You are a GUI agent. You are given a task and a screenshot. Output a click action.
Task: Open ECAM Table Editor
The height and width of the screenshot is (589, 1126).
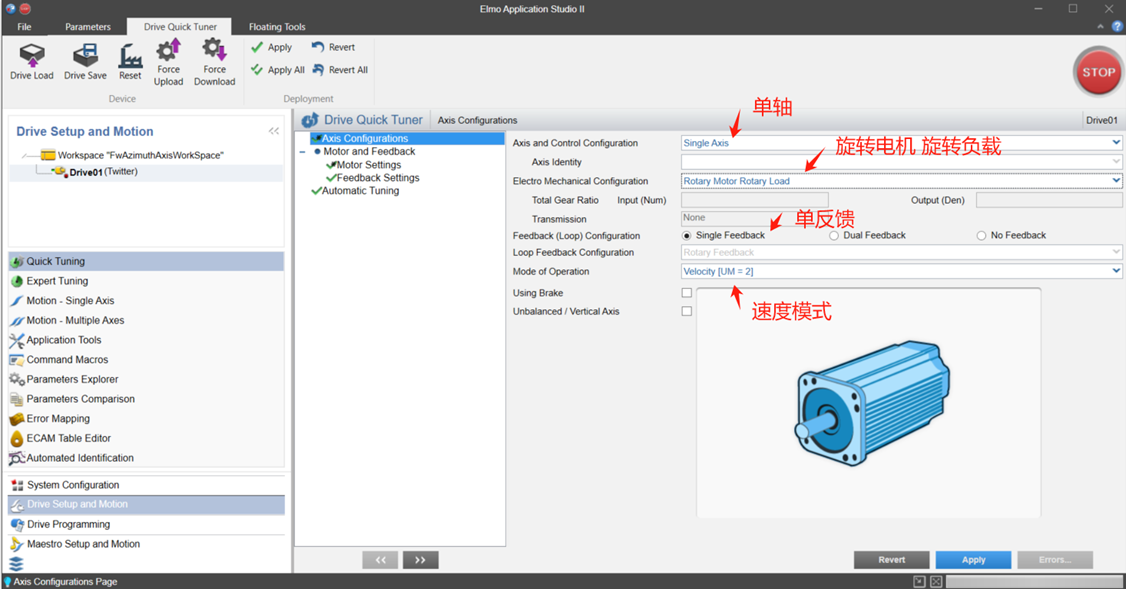pos(146,438)
